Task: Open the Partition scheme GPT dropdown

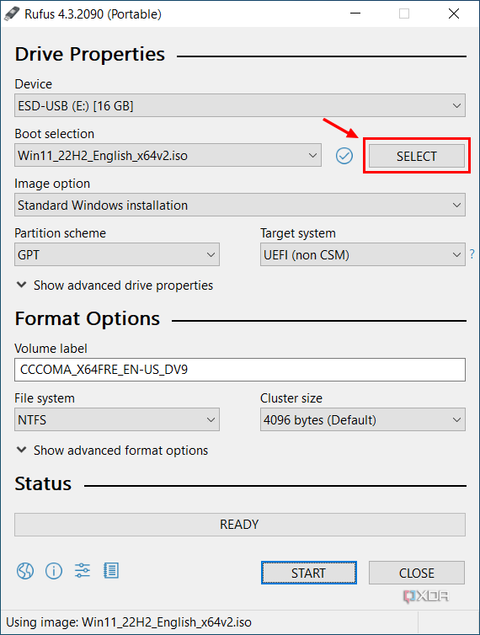Action: (x=117, y=255)
